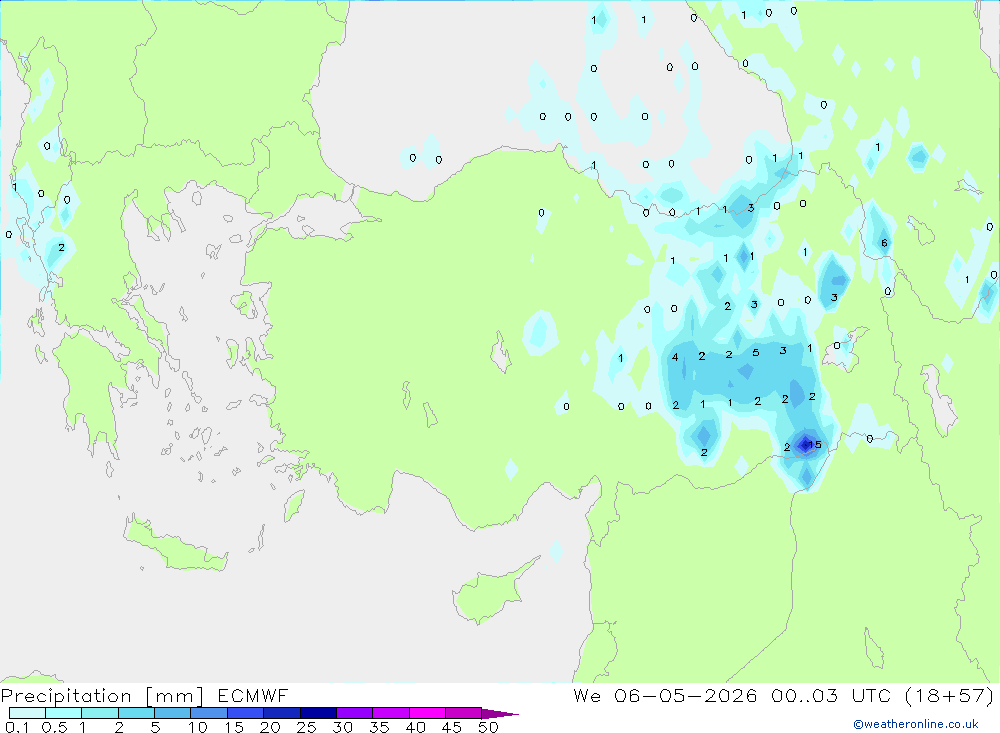Screen dimensions: 1000x733
Task: Click the lightest 0.1–0.5 mm legend swatch
Action: pyautogui.click(x=27, y=713)
